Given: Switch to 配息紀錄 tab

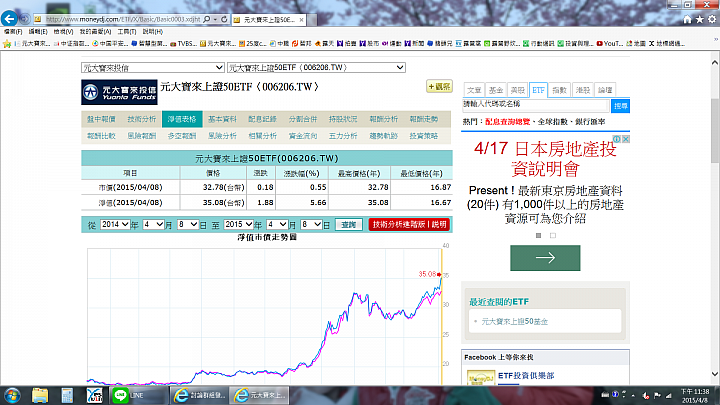Looking at the screenshot, I should point(262,119).
